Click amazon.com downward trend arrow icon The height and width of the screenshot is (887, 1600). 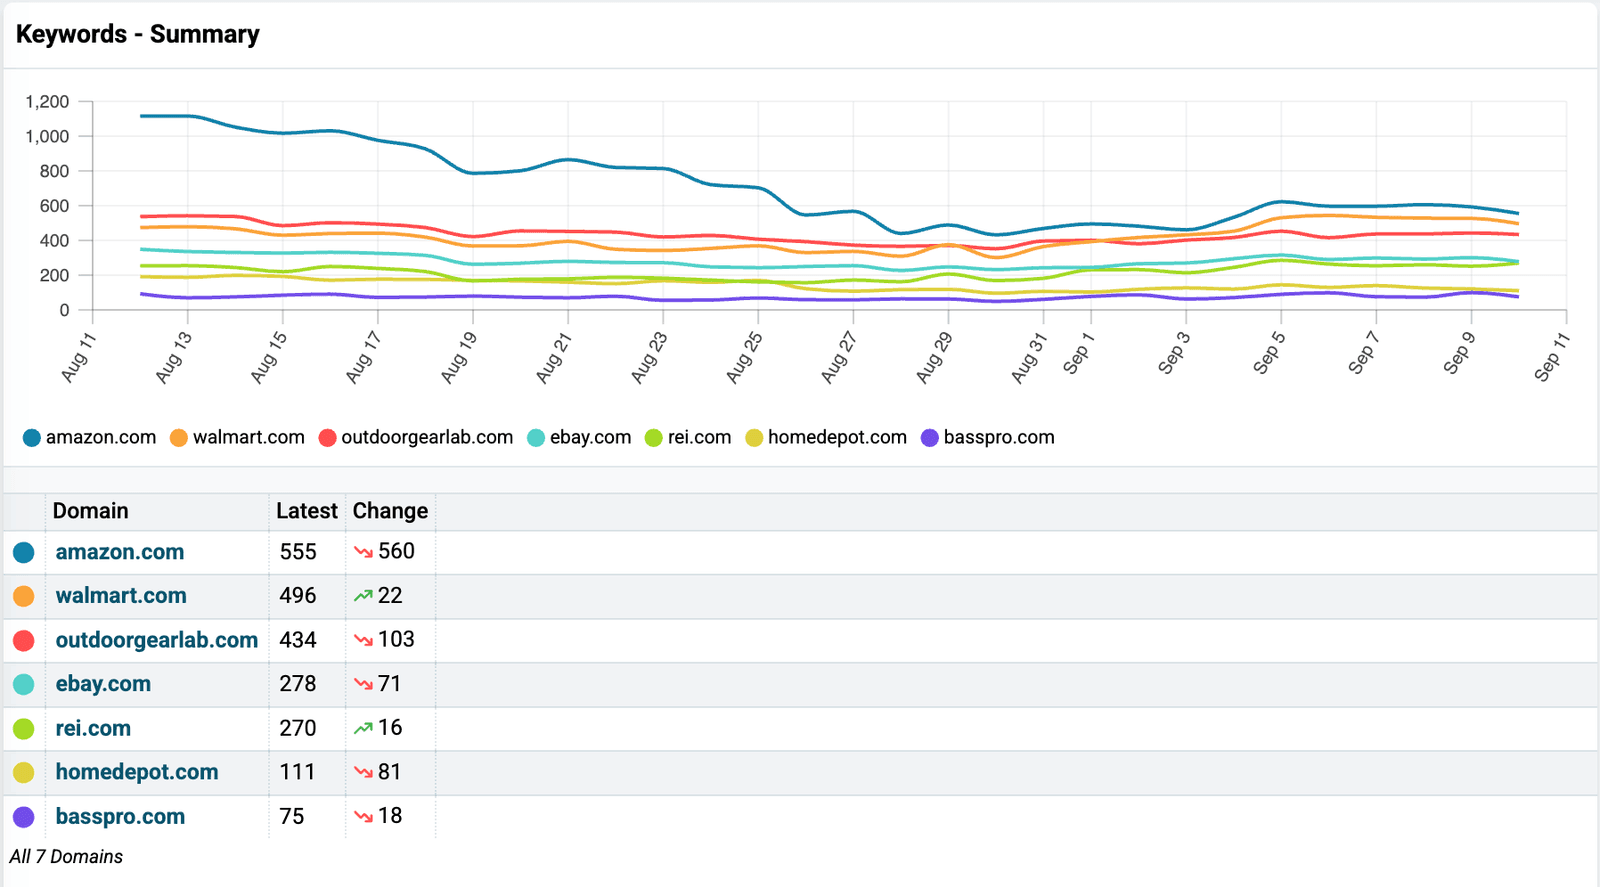click(363, 552)
